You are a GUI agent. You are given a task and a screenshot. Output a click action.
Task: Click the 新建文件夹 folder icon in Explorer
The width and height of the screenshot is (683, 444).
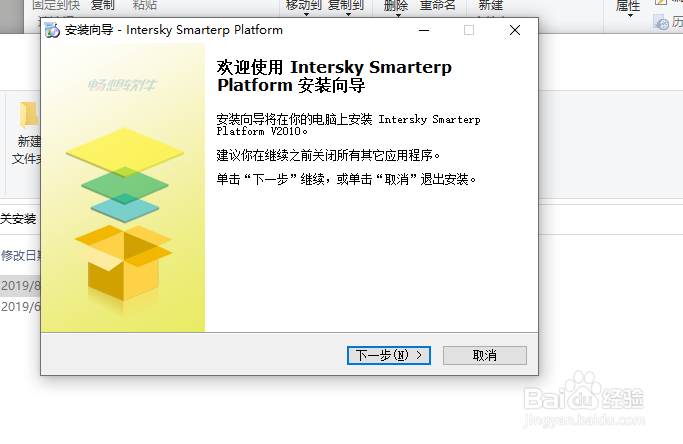point(30,115)
